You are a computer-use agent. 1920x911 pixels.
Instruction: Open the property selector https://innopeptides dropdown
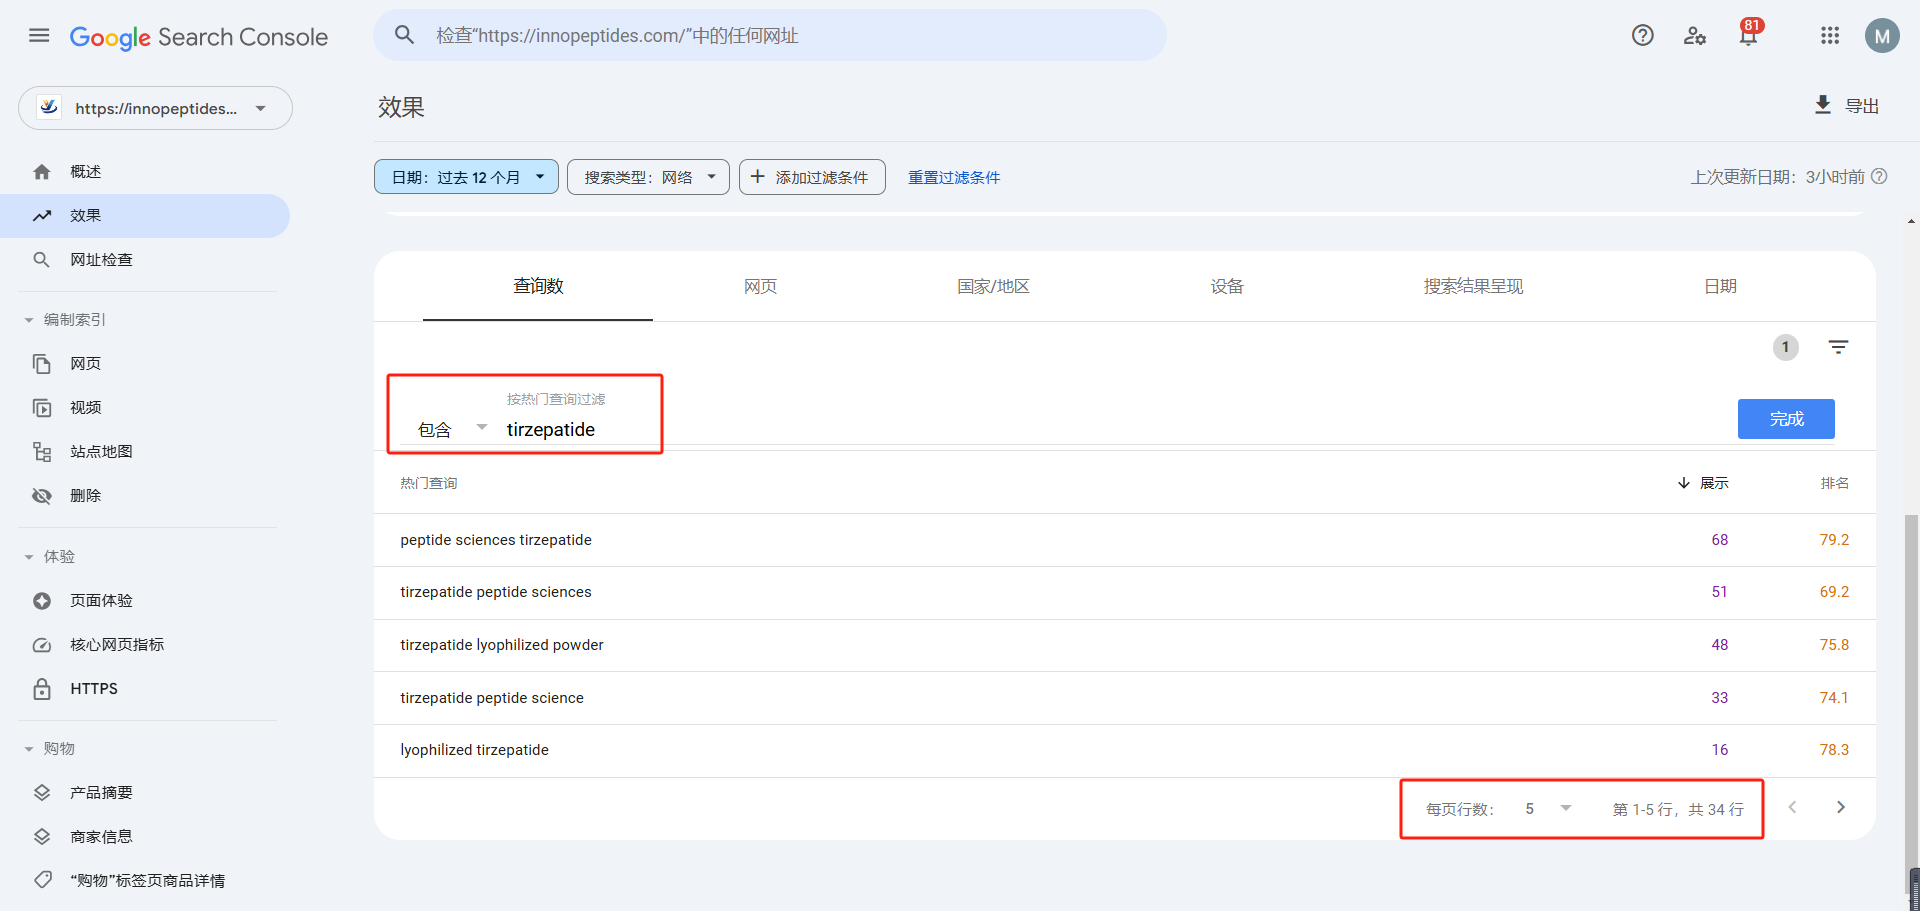click(x=155, y=108)
